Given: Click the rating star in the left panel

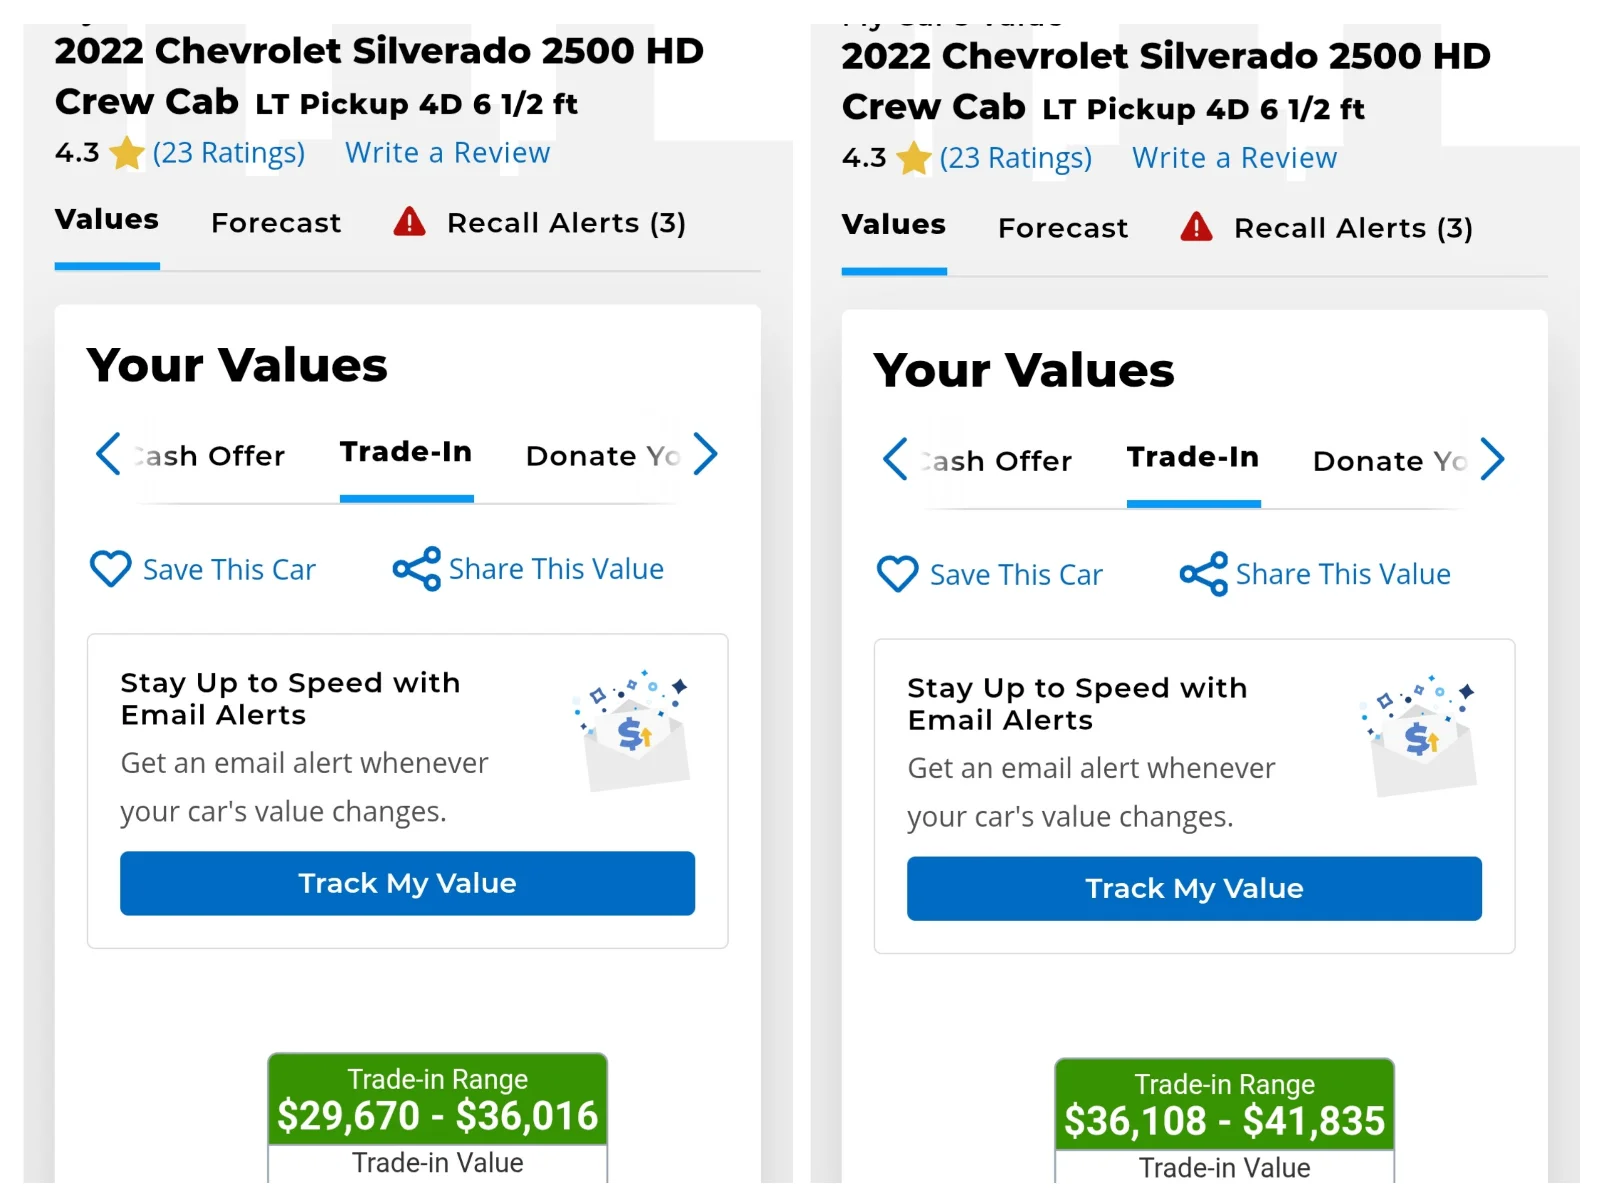Looking at the screenshot, I should coord(127,154).
